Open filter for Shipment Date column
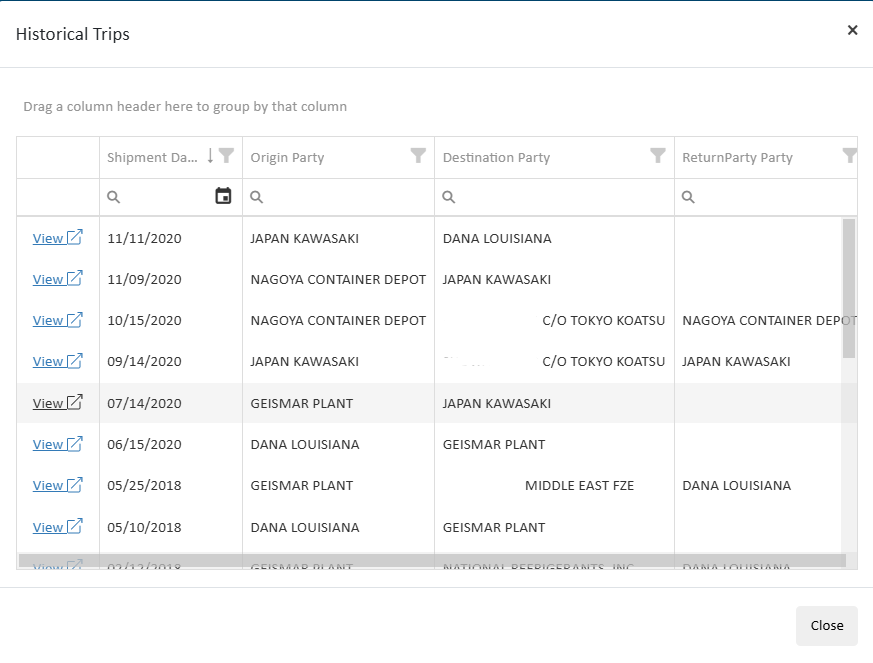This screenshot has width=873, height=663. click(x=227, y=156)
